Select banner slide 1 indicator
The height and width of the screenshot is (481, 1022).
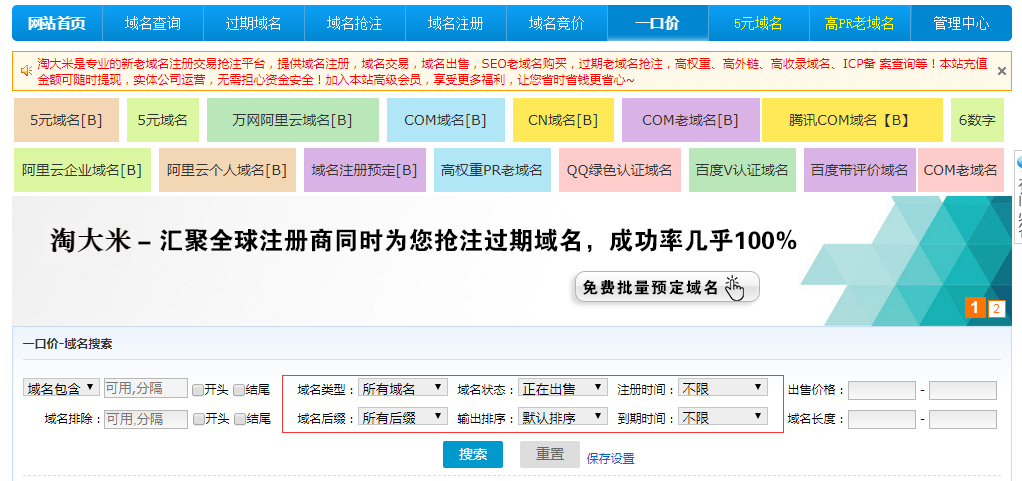[975, 308]
